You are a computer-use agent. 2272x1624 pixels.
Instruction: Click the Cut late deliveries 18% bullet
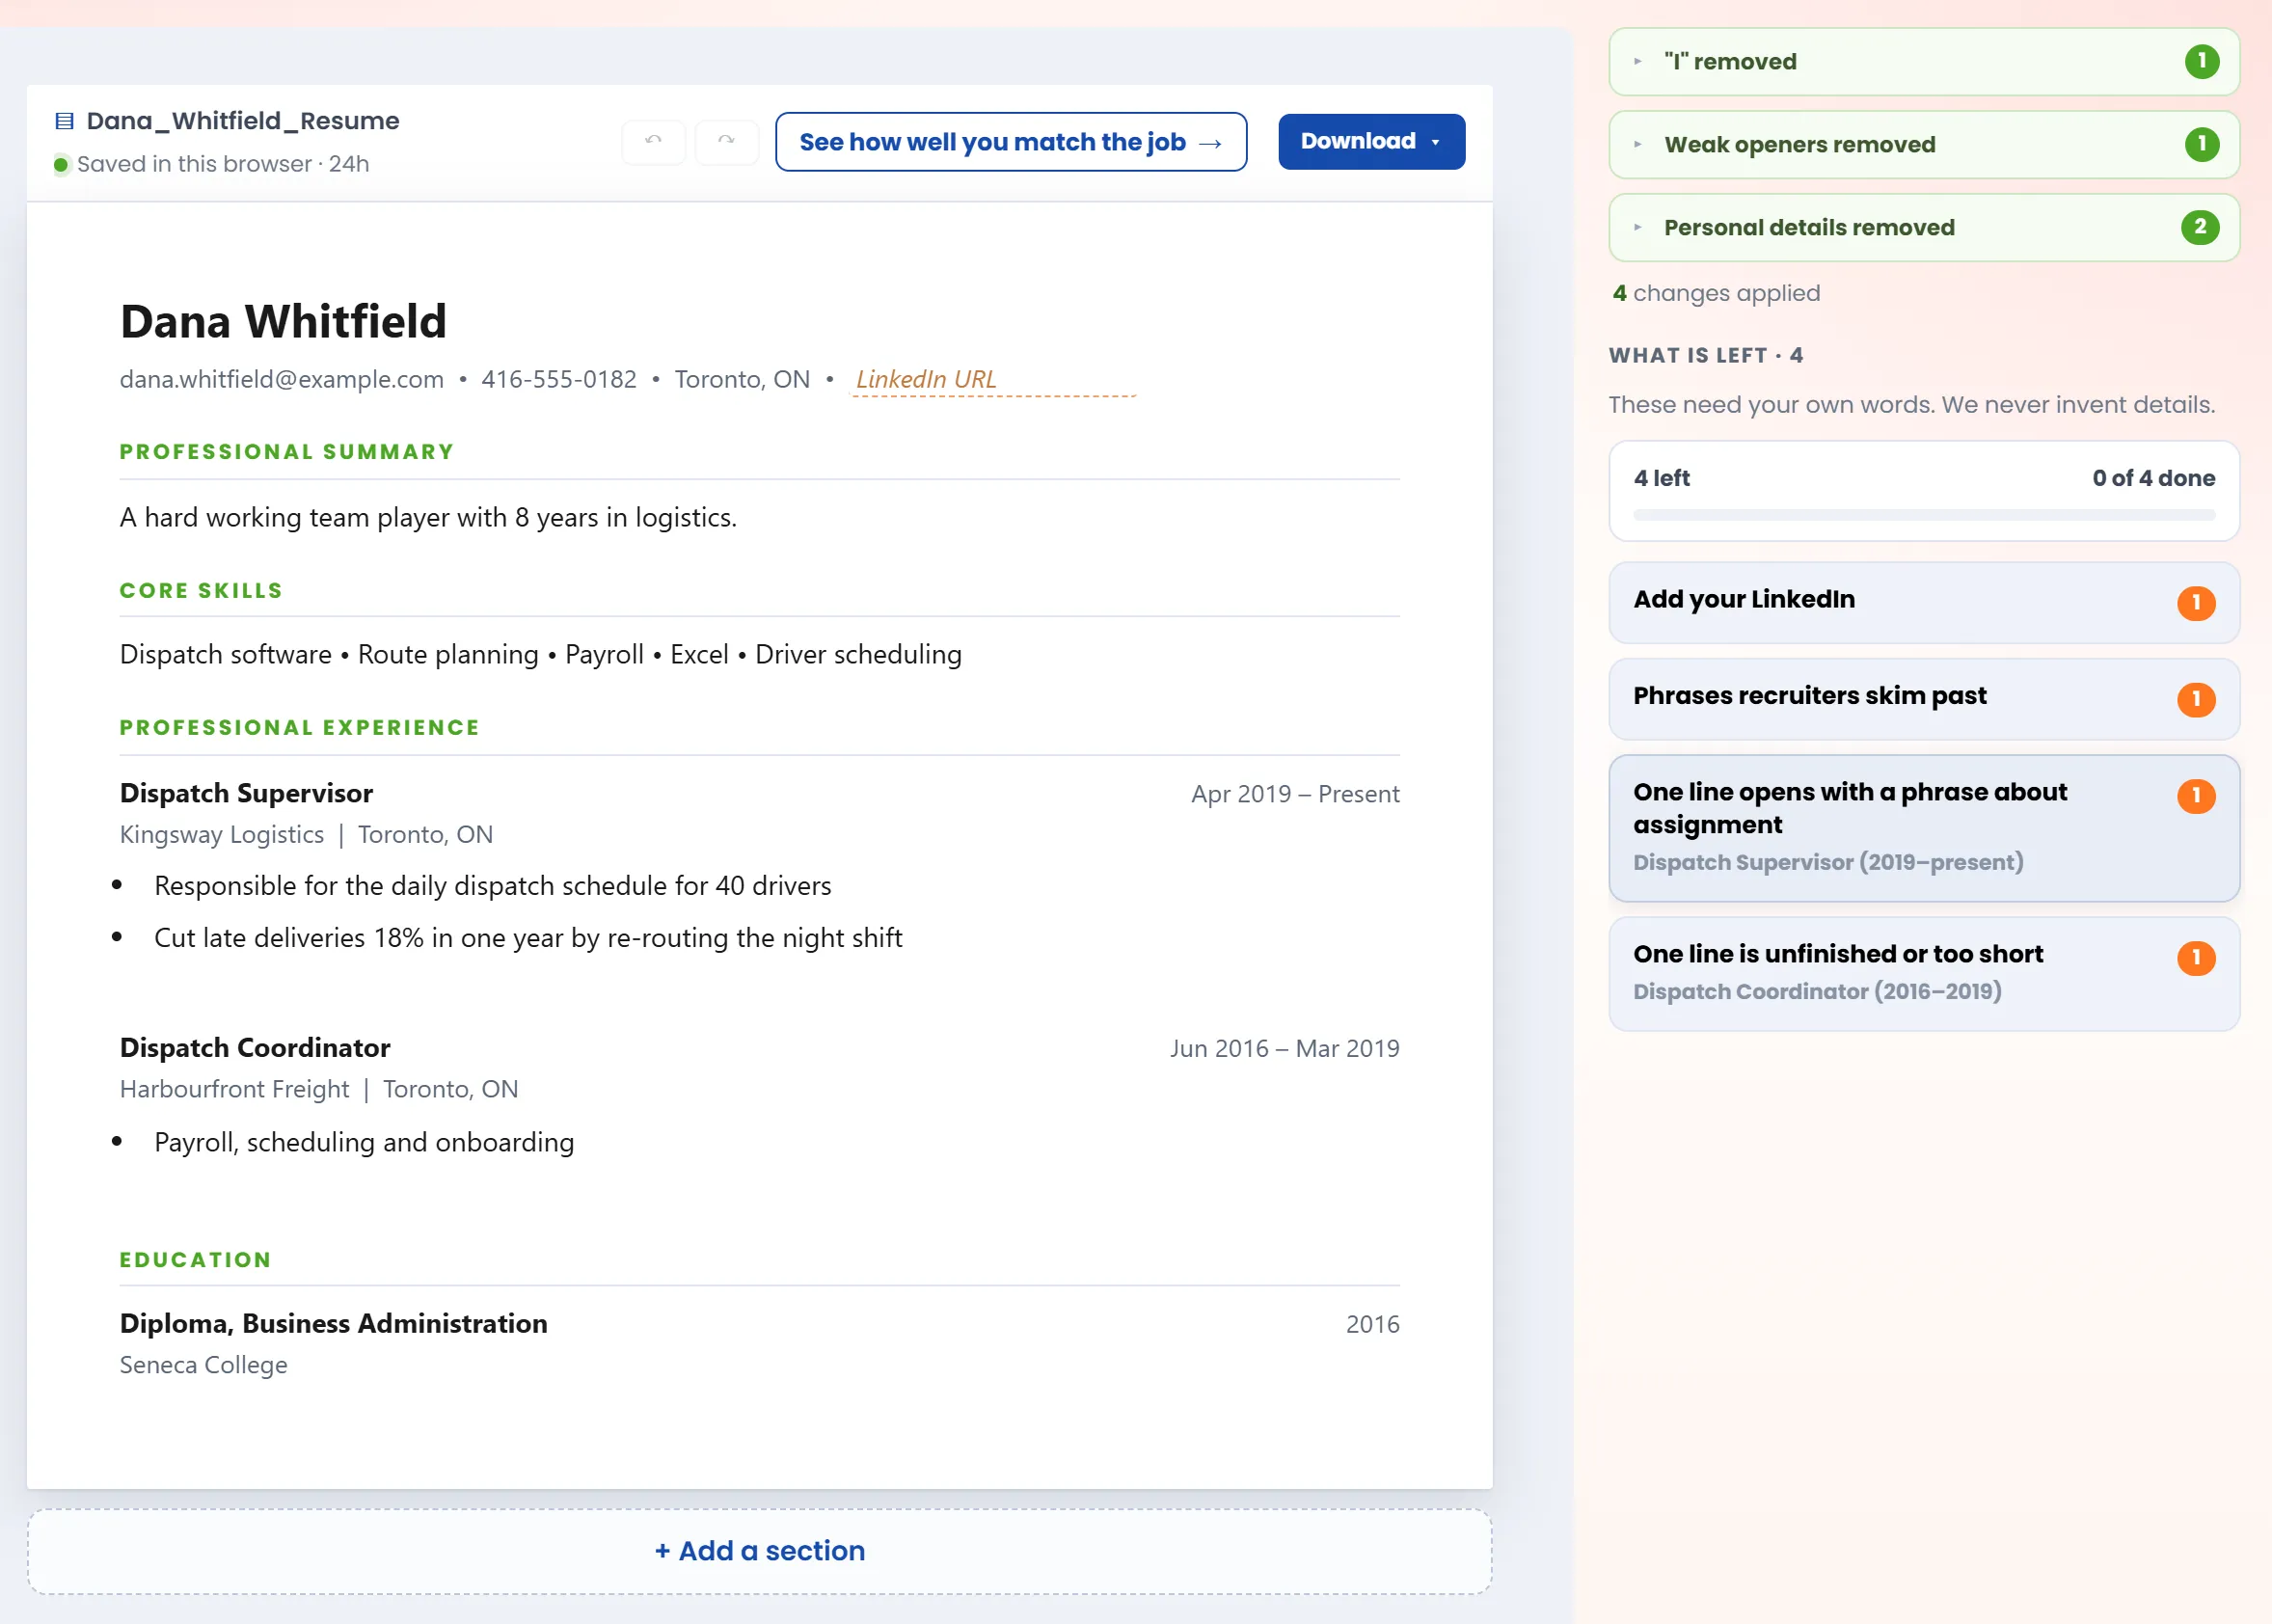tap(528, 938)
